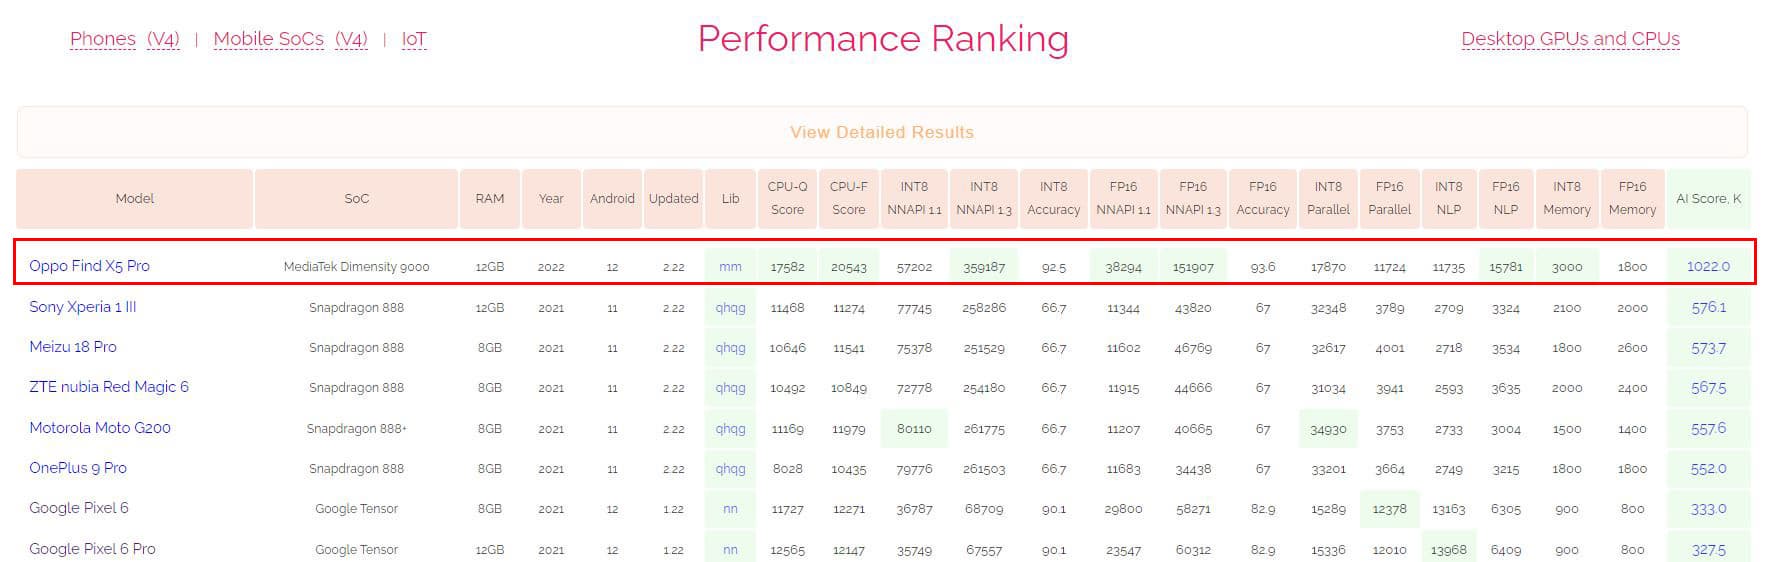Click the 34930 INT8 Parallel value

pos(1328,428)
